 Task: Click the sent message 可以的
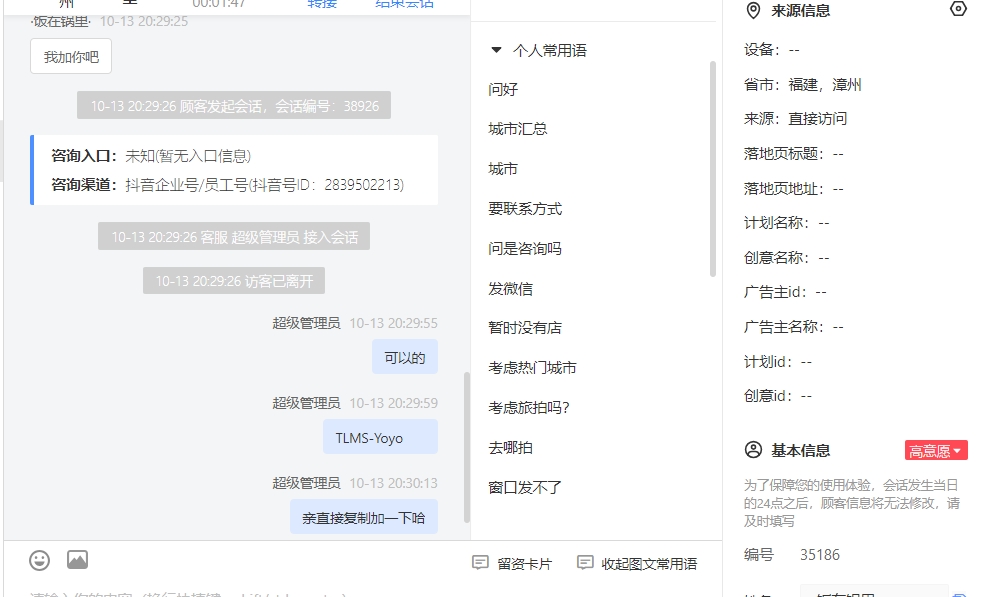[x=405, y=357]
